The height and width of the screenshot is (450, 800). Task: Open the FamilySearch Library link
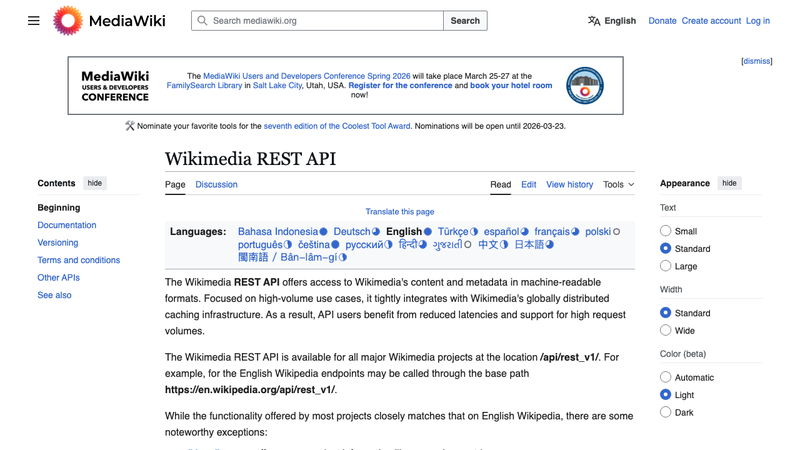click(204, 85)
